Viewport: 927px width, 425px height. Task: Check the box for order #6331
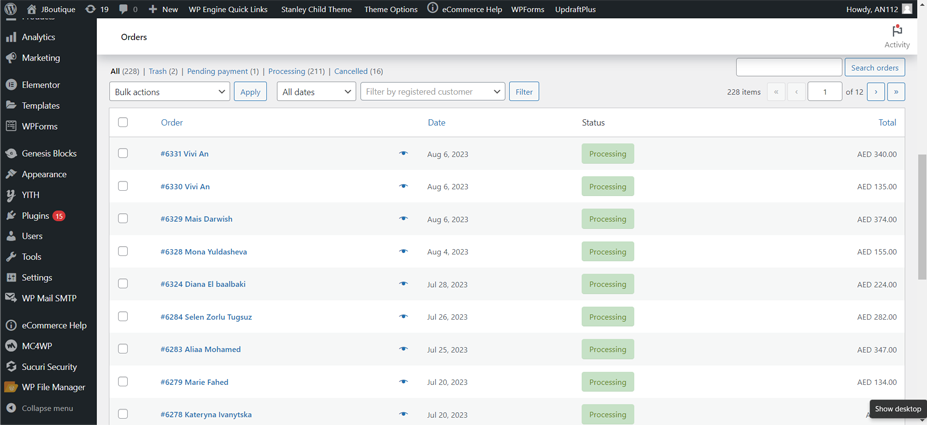tap(123, 153)
